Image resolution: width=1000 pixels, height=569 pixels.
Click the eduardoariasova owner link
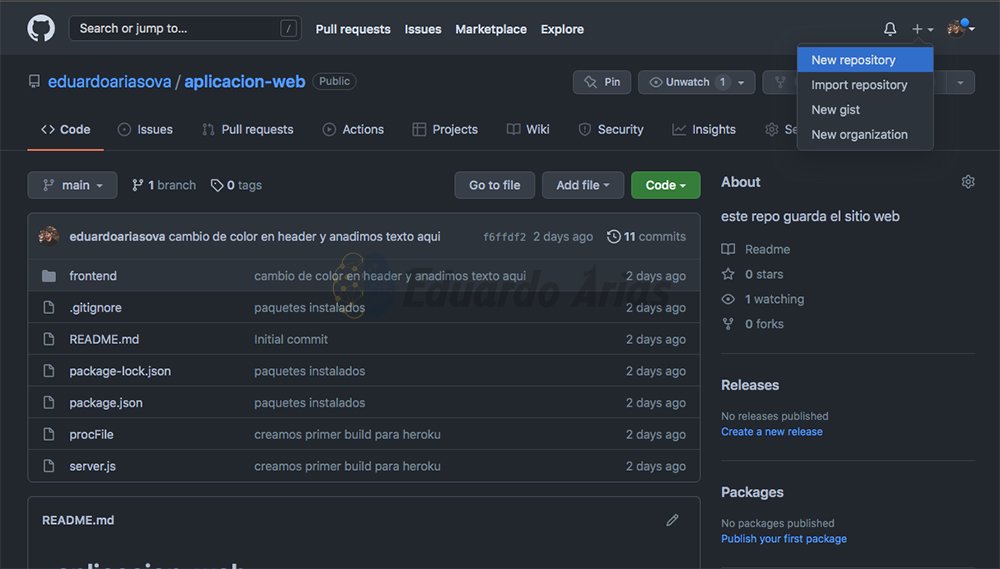(x=109, y=82)
